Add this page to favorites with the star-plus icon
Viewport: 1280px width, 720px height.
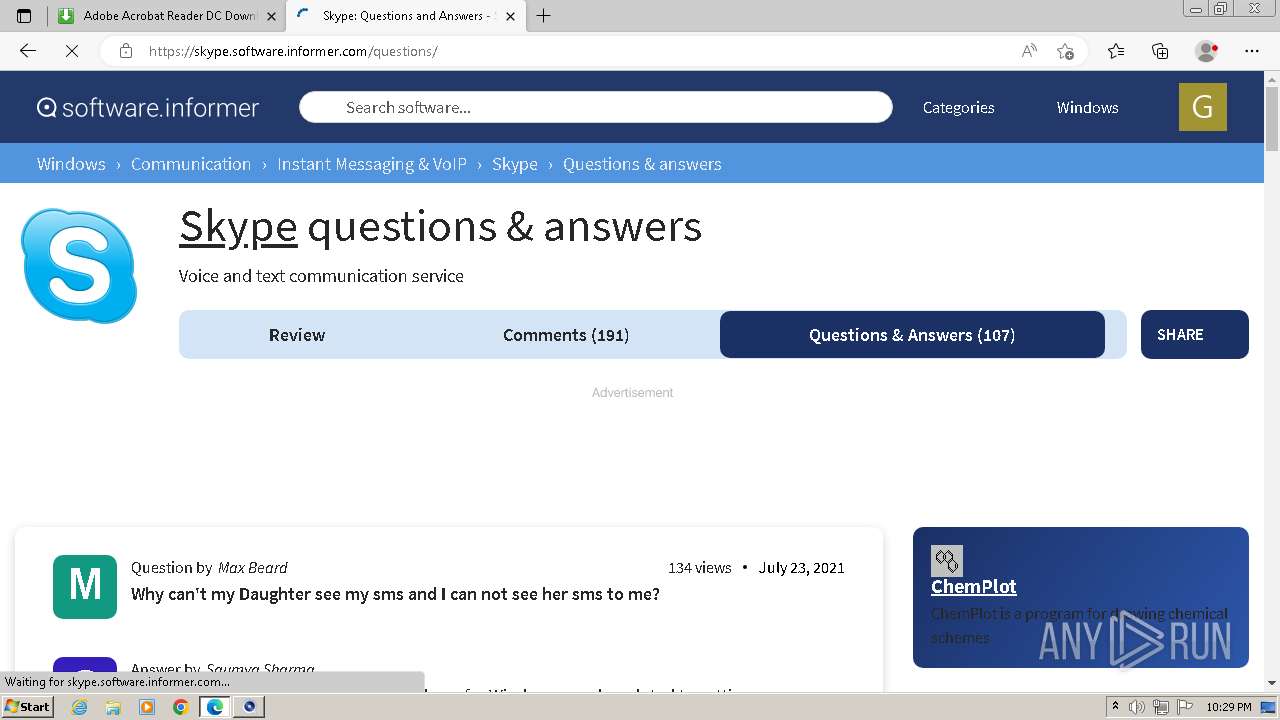click(x=1065, y=51)
